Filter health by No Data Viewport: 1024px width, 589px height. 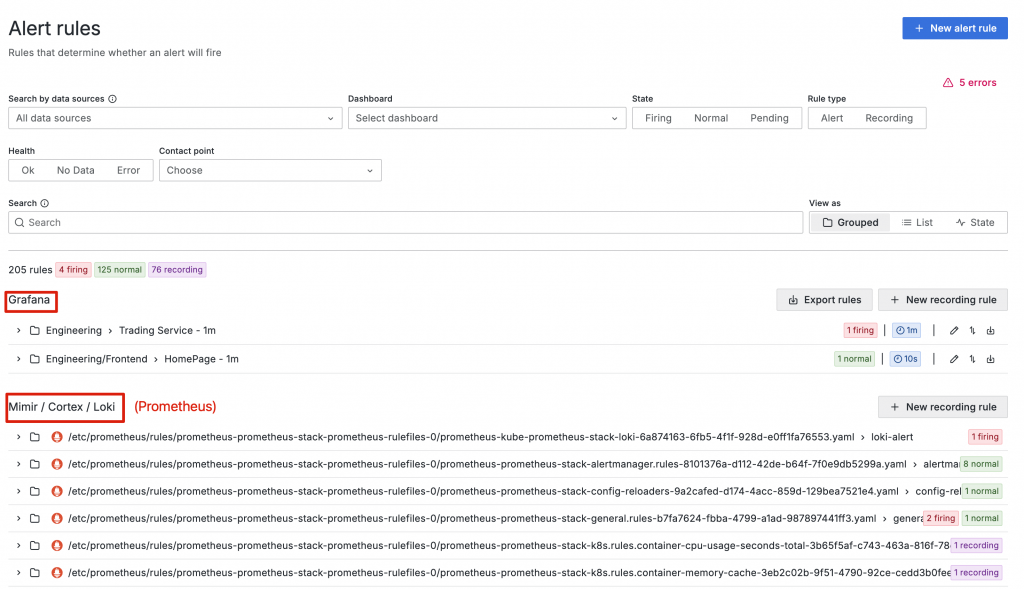pyautogui.click(x=75, y=170)
